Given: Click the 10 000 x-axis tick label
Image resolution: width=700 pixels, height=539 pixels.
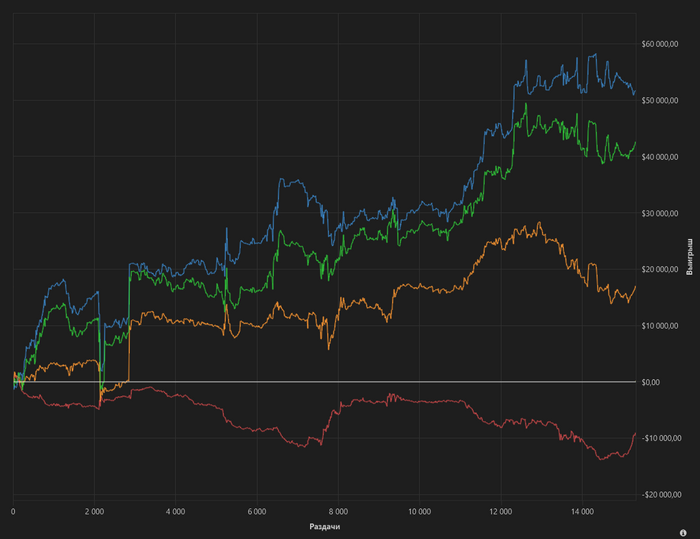Looking at the screenshot, I should coord(420,512).
